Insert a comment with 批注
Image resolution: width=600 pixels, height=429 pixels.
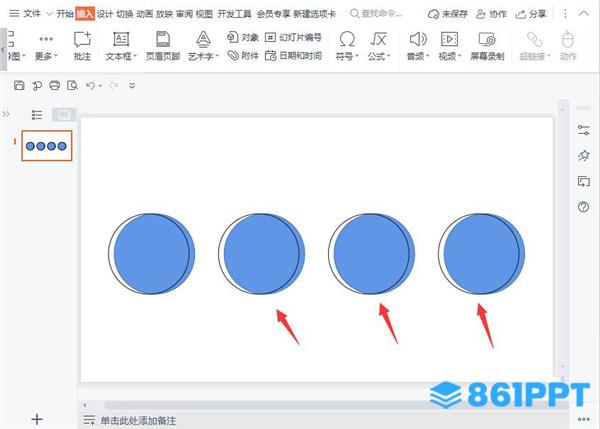coord(82,46)
